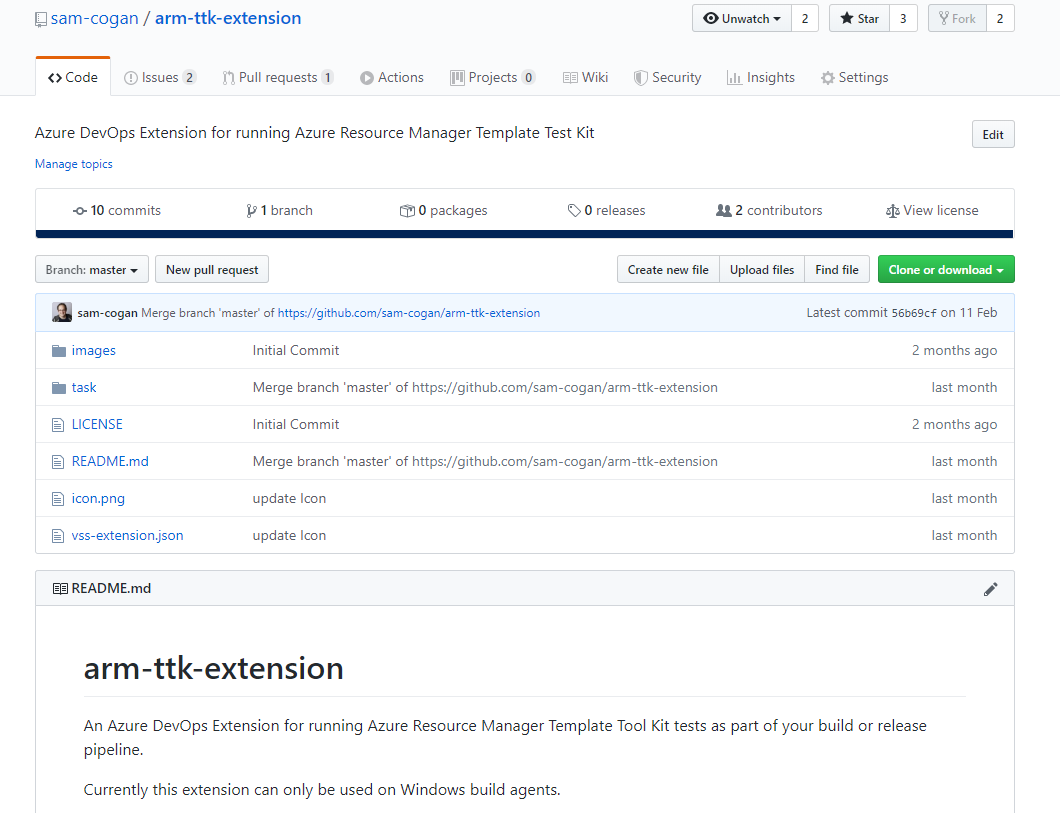1060x813 pixels.
Task: Click the merge commit message in task row
Action: point(485,388)
